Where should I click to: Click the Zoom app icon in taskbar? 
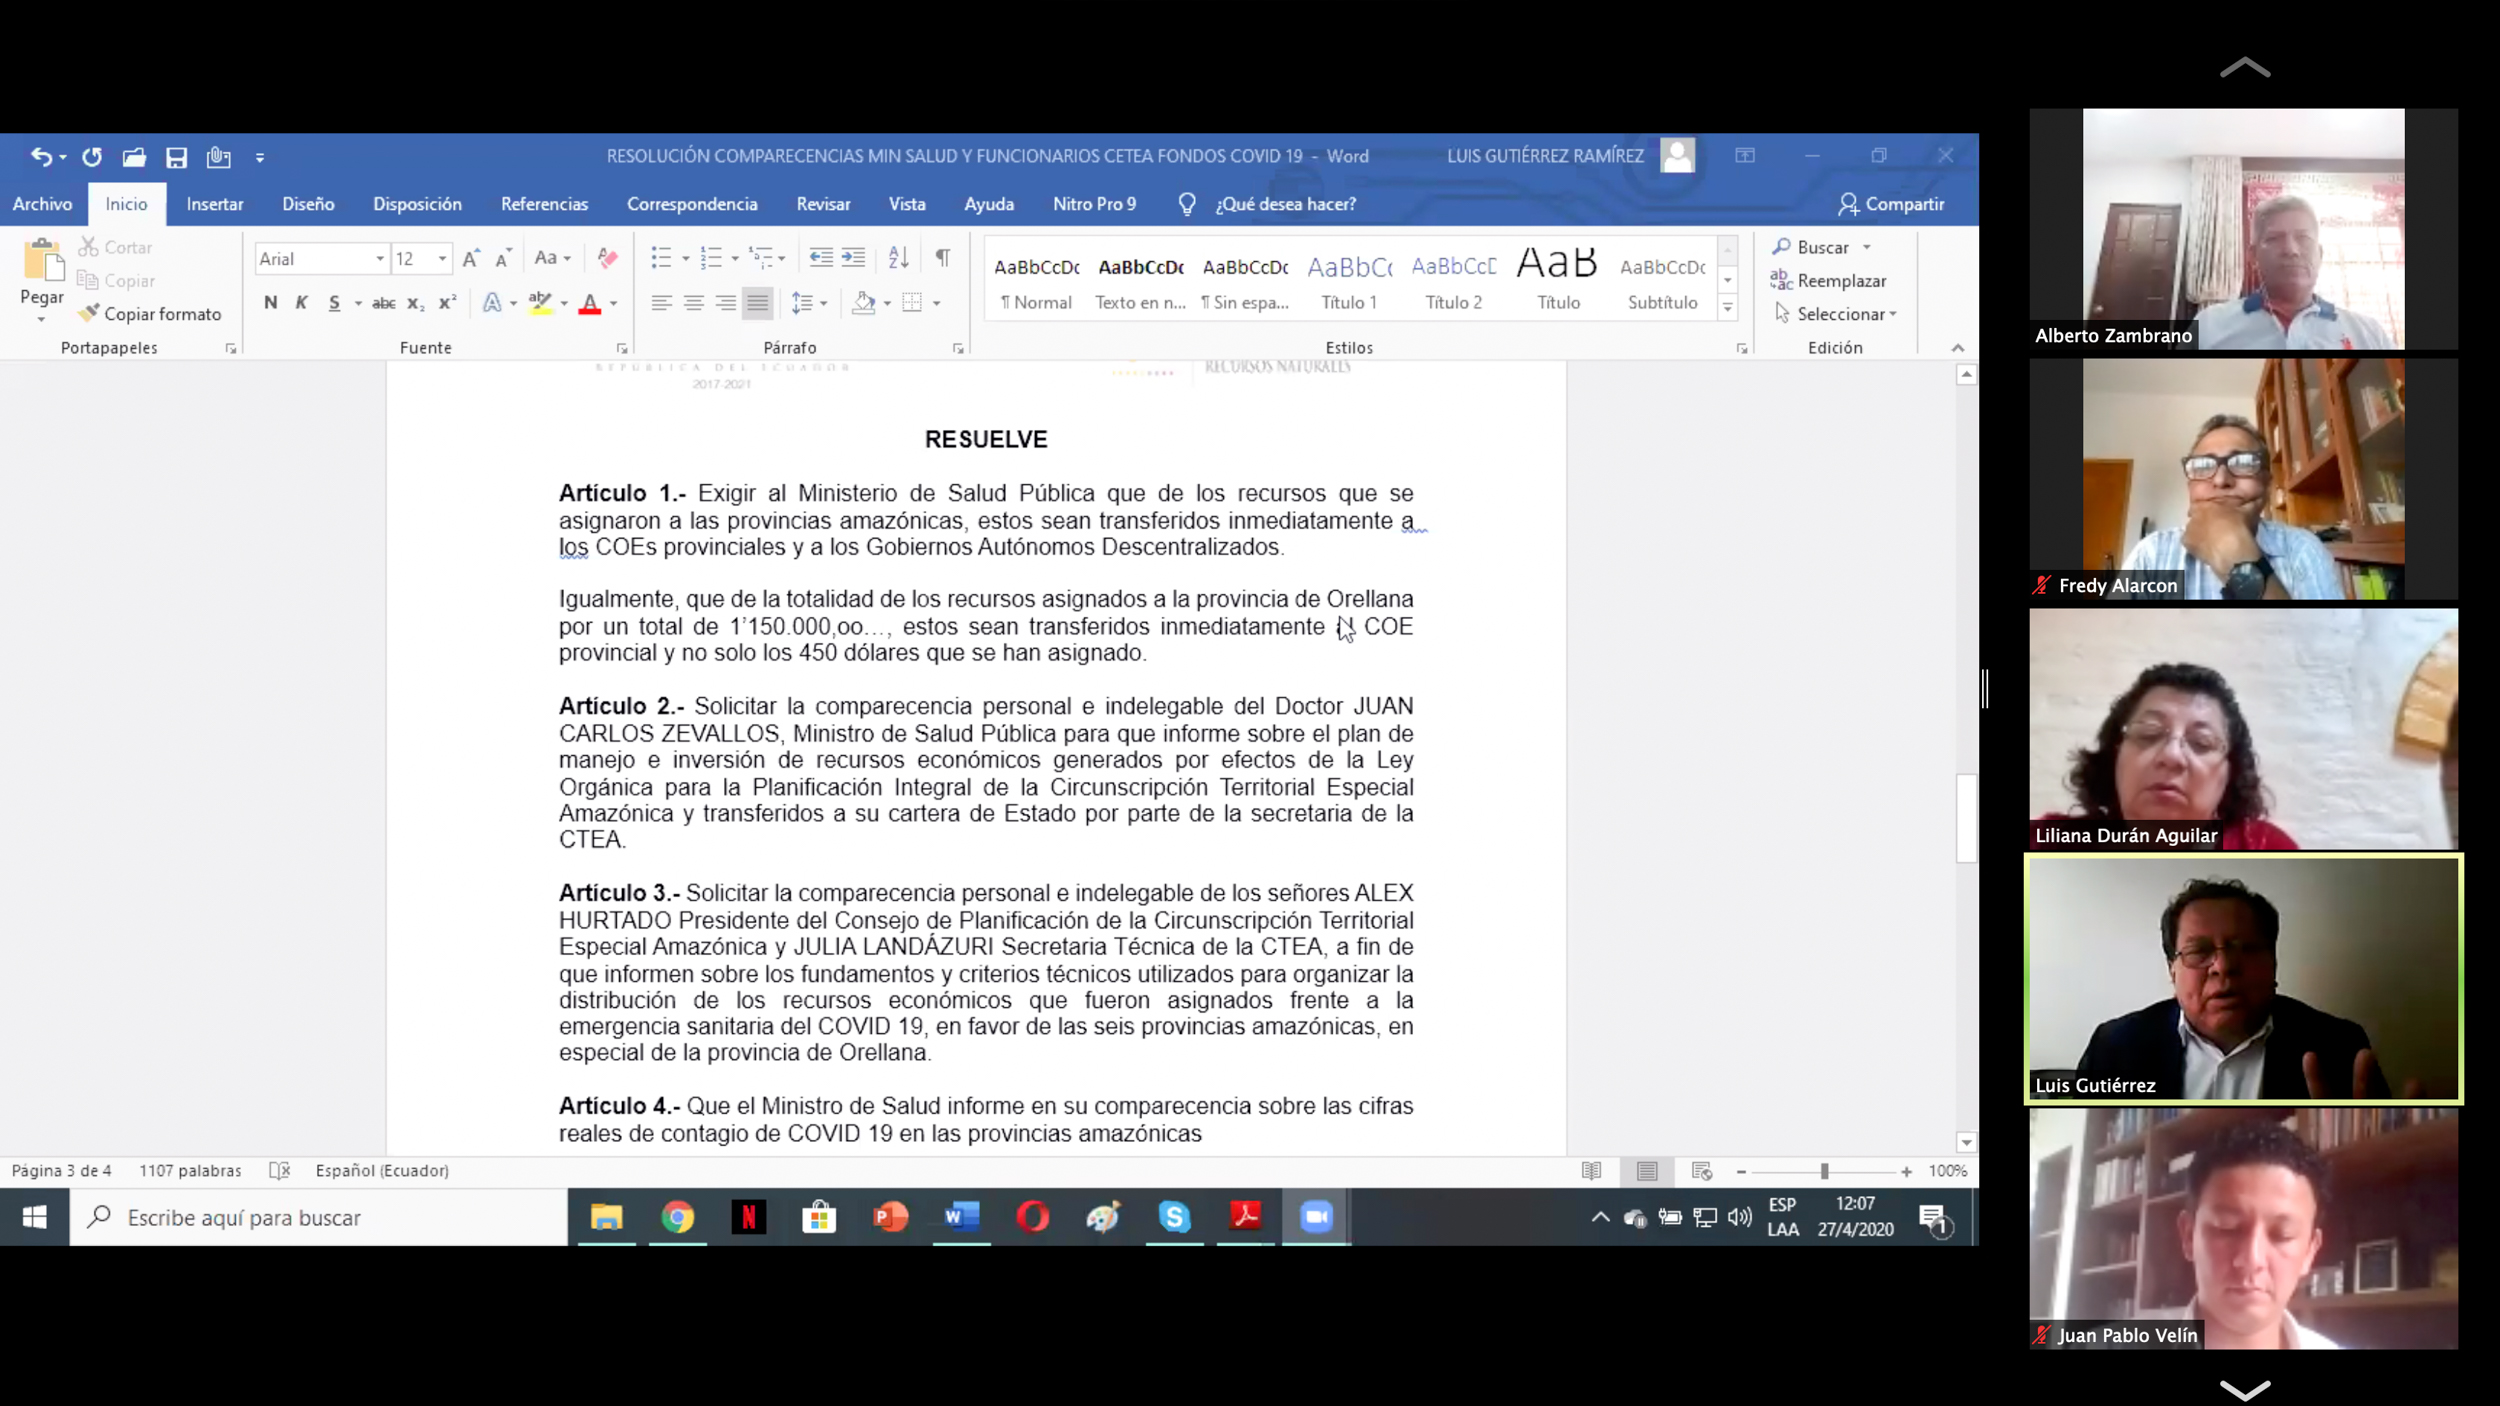point(1316,1217)
